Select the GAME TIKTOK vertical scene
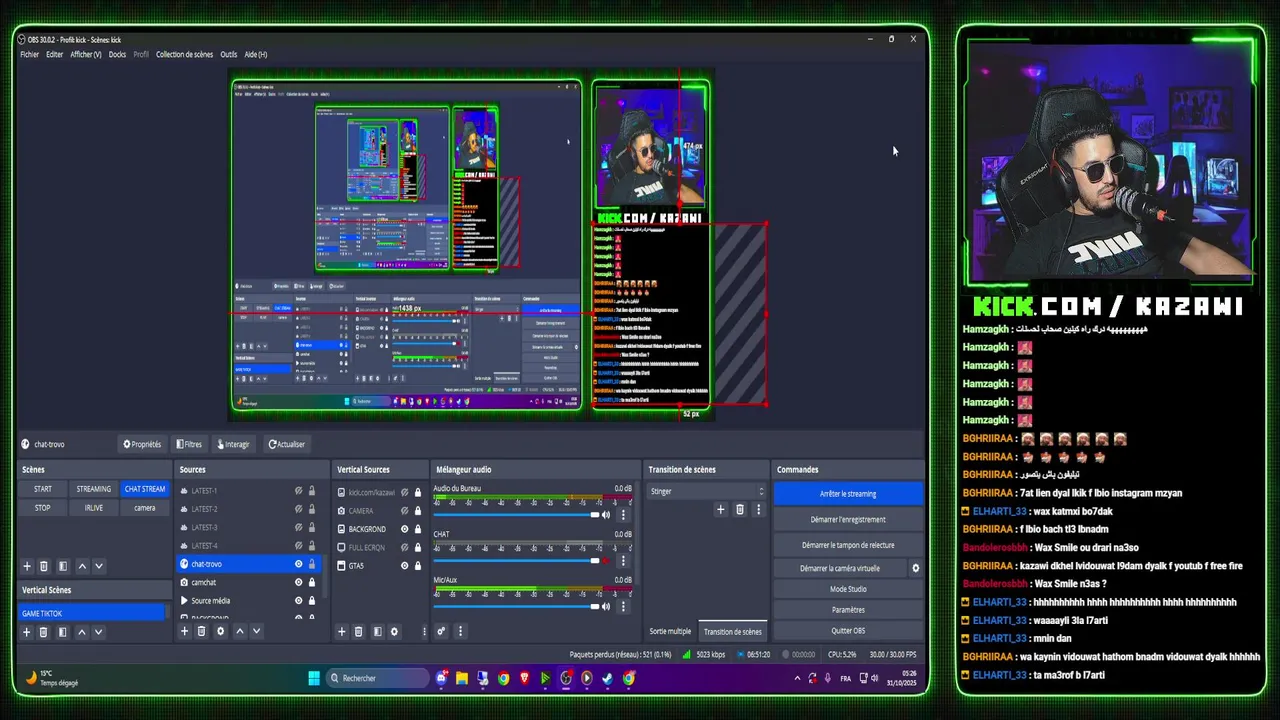Viewport: 1280px width, 720px height. coord(93,613)
